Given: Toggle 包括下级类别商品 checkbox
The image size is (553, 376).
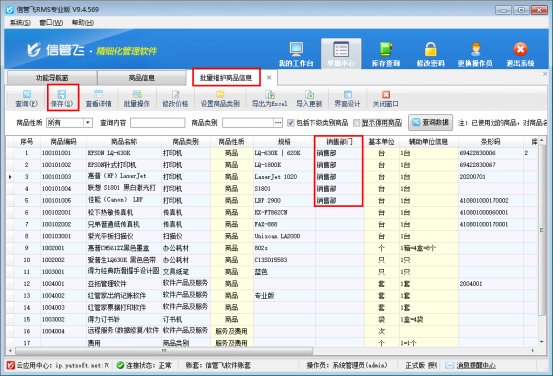Looking at the screenshot, I should (291, 123).
